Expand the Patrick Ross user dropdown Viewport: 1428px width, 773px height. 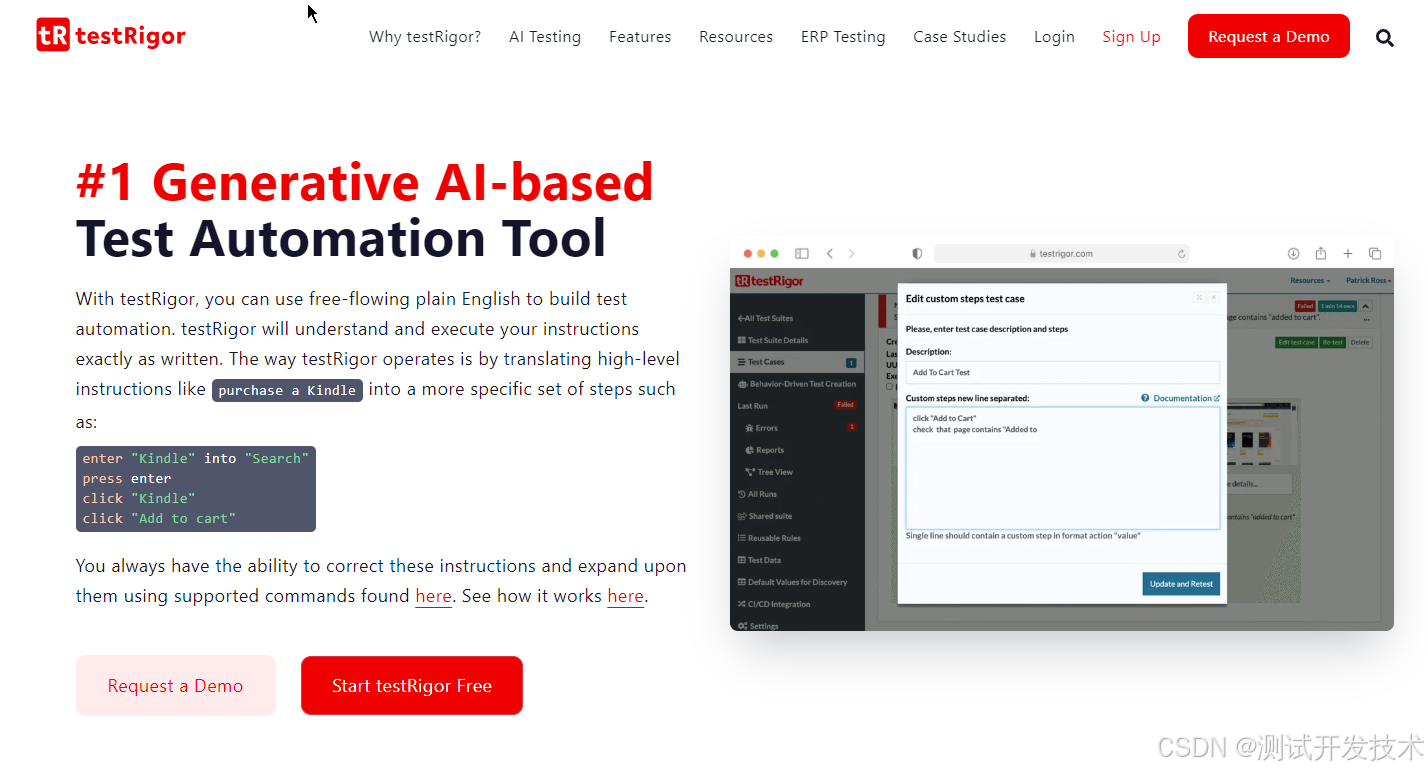click(1367, 281)
